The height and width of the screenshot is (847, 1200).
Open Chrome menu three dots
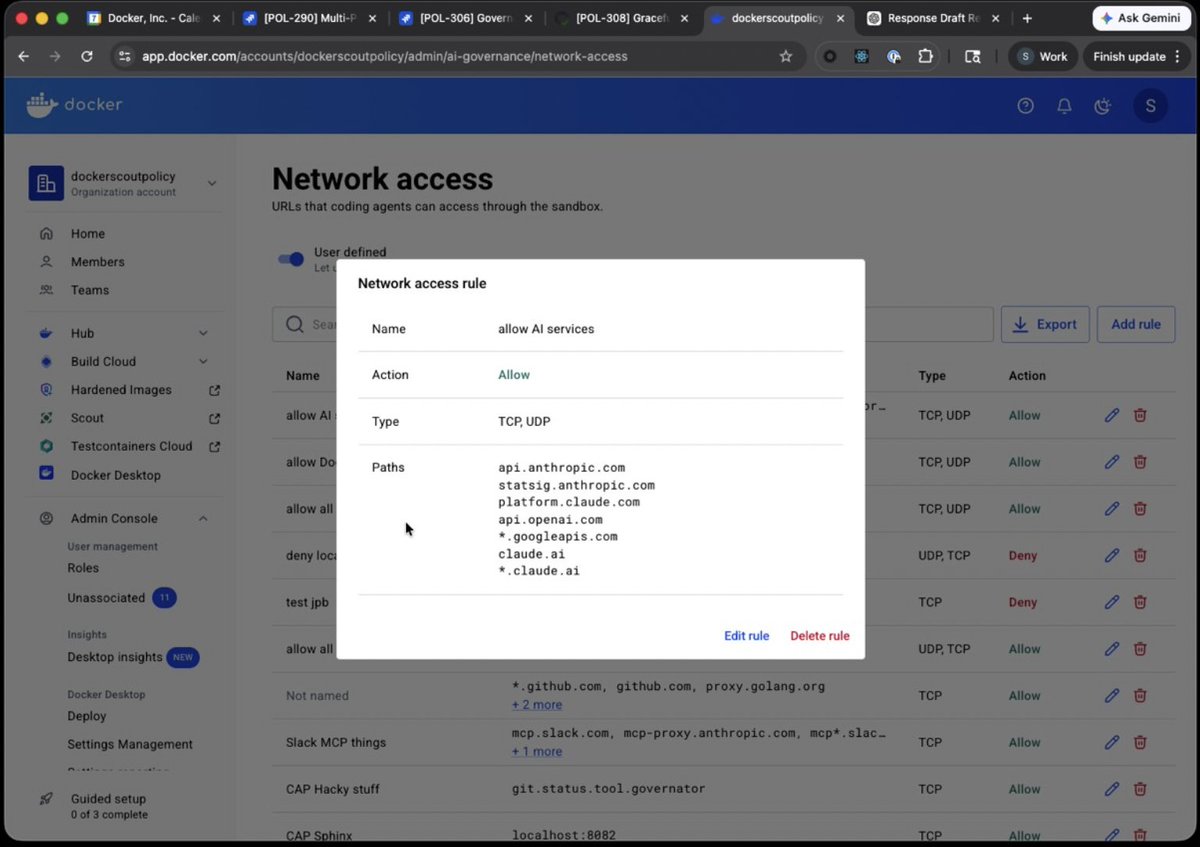pos(1176,57)
